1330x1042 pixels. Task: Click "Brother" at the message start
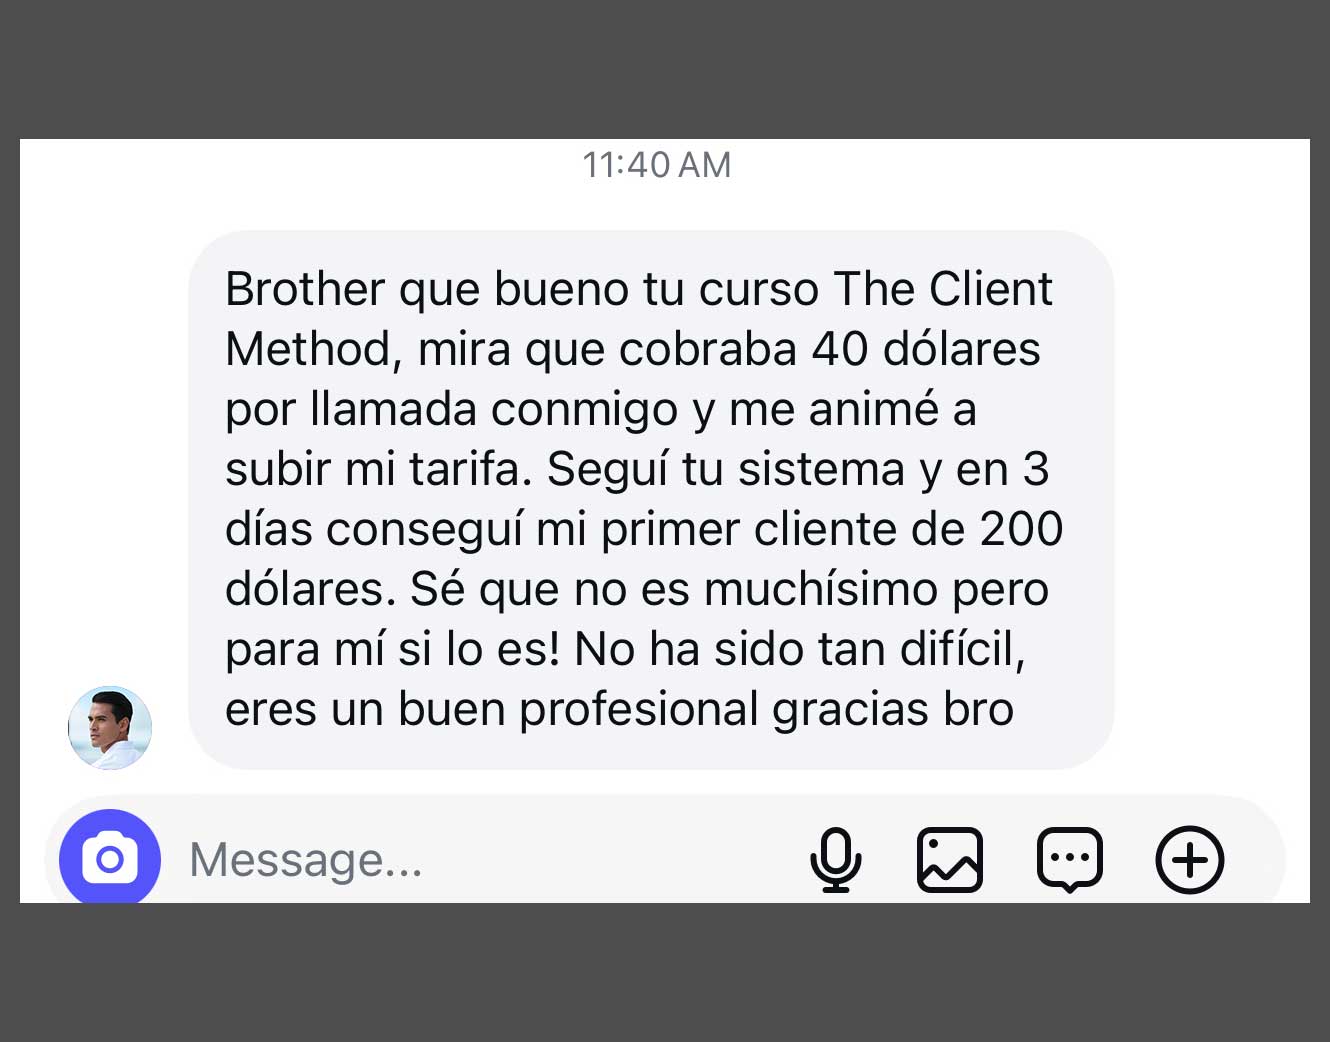click(x=305, y=289)
